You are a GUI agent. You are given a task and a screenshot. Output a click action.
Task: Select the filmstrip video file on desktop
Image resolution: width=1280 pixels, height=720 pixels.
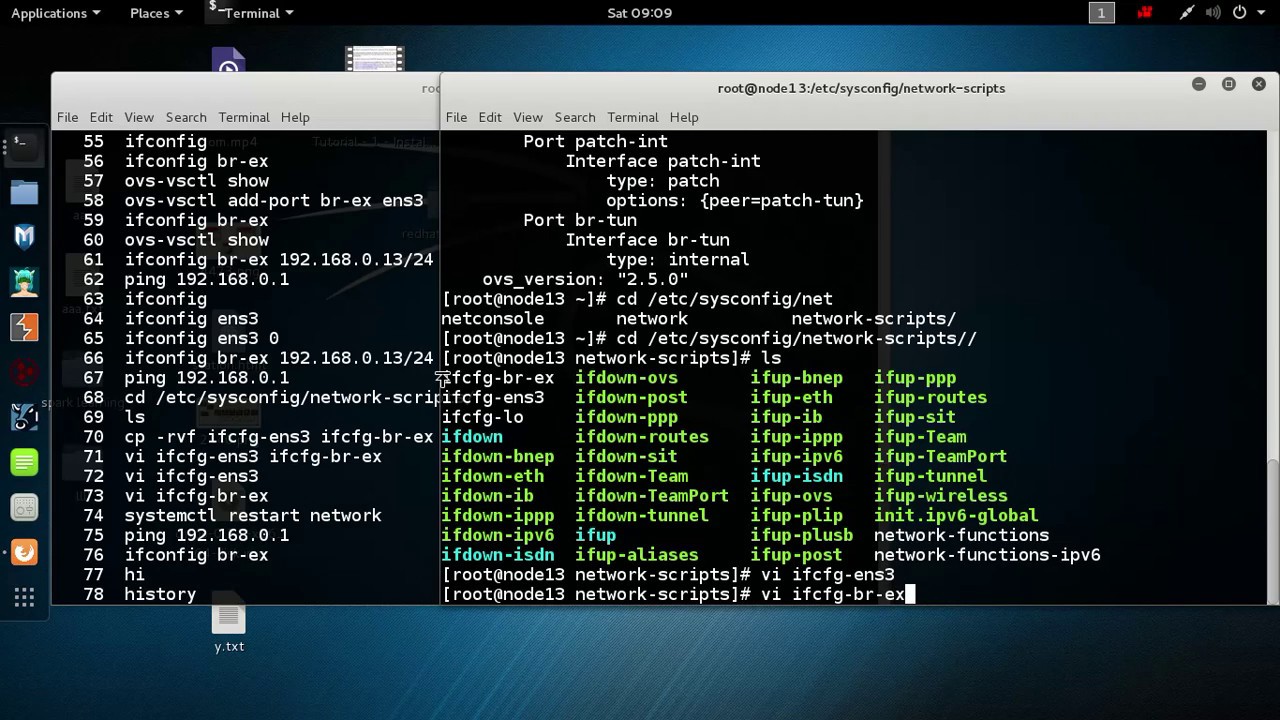374,59
